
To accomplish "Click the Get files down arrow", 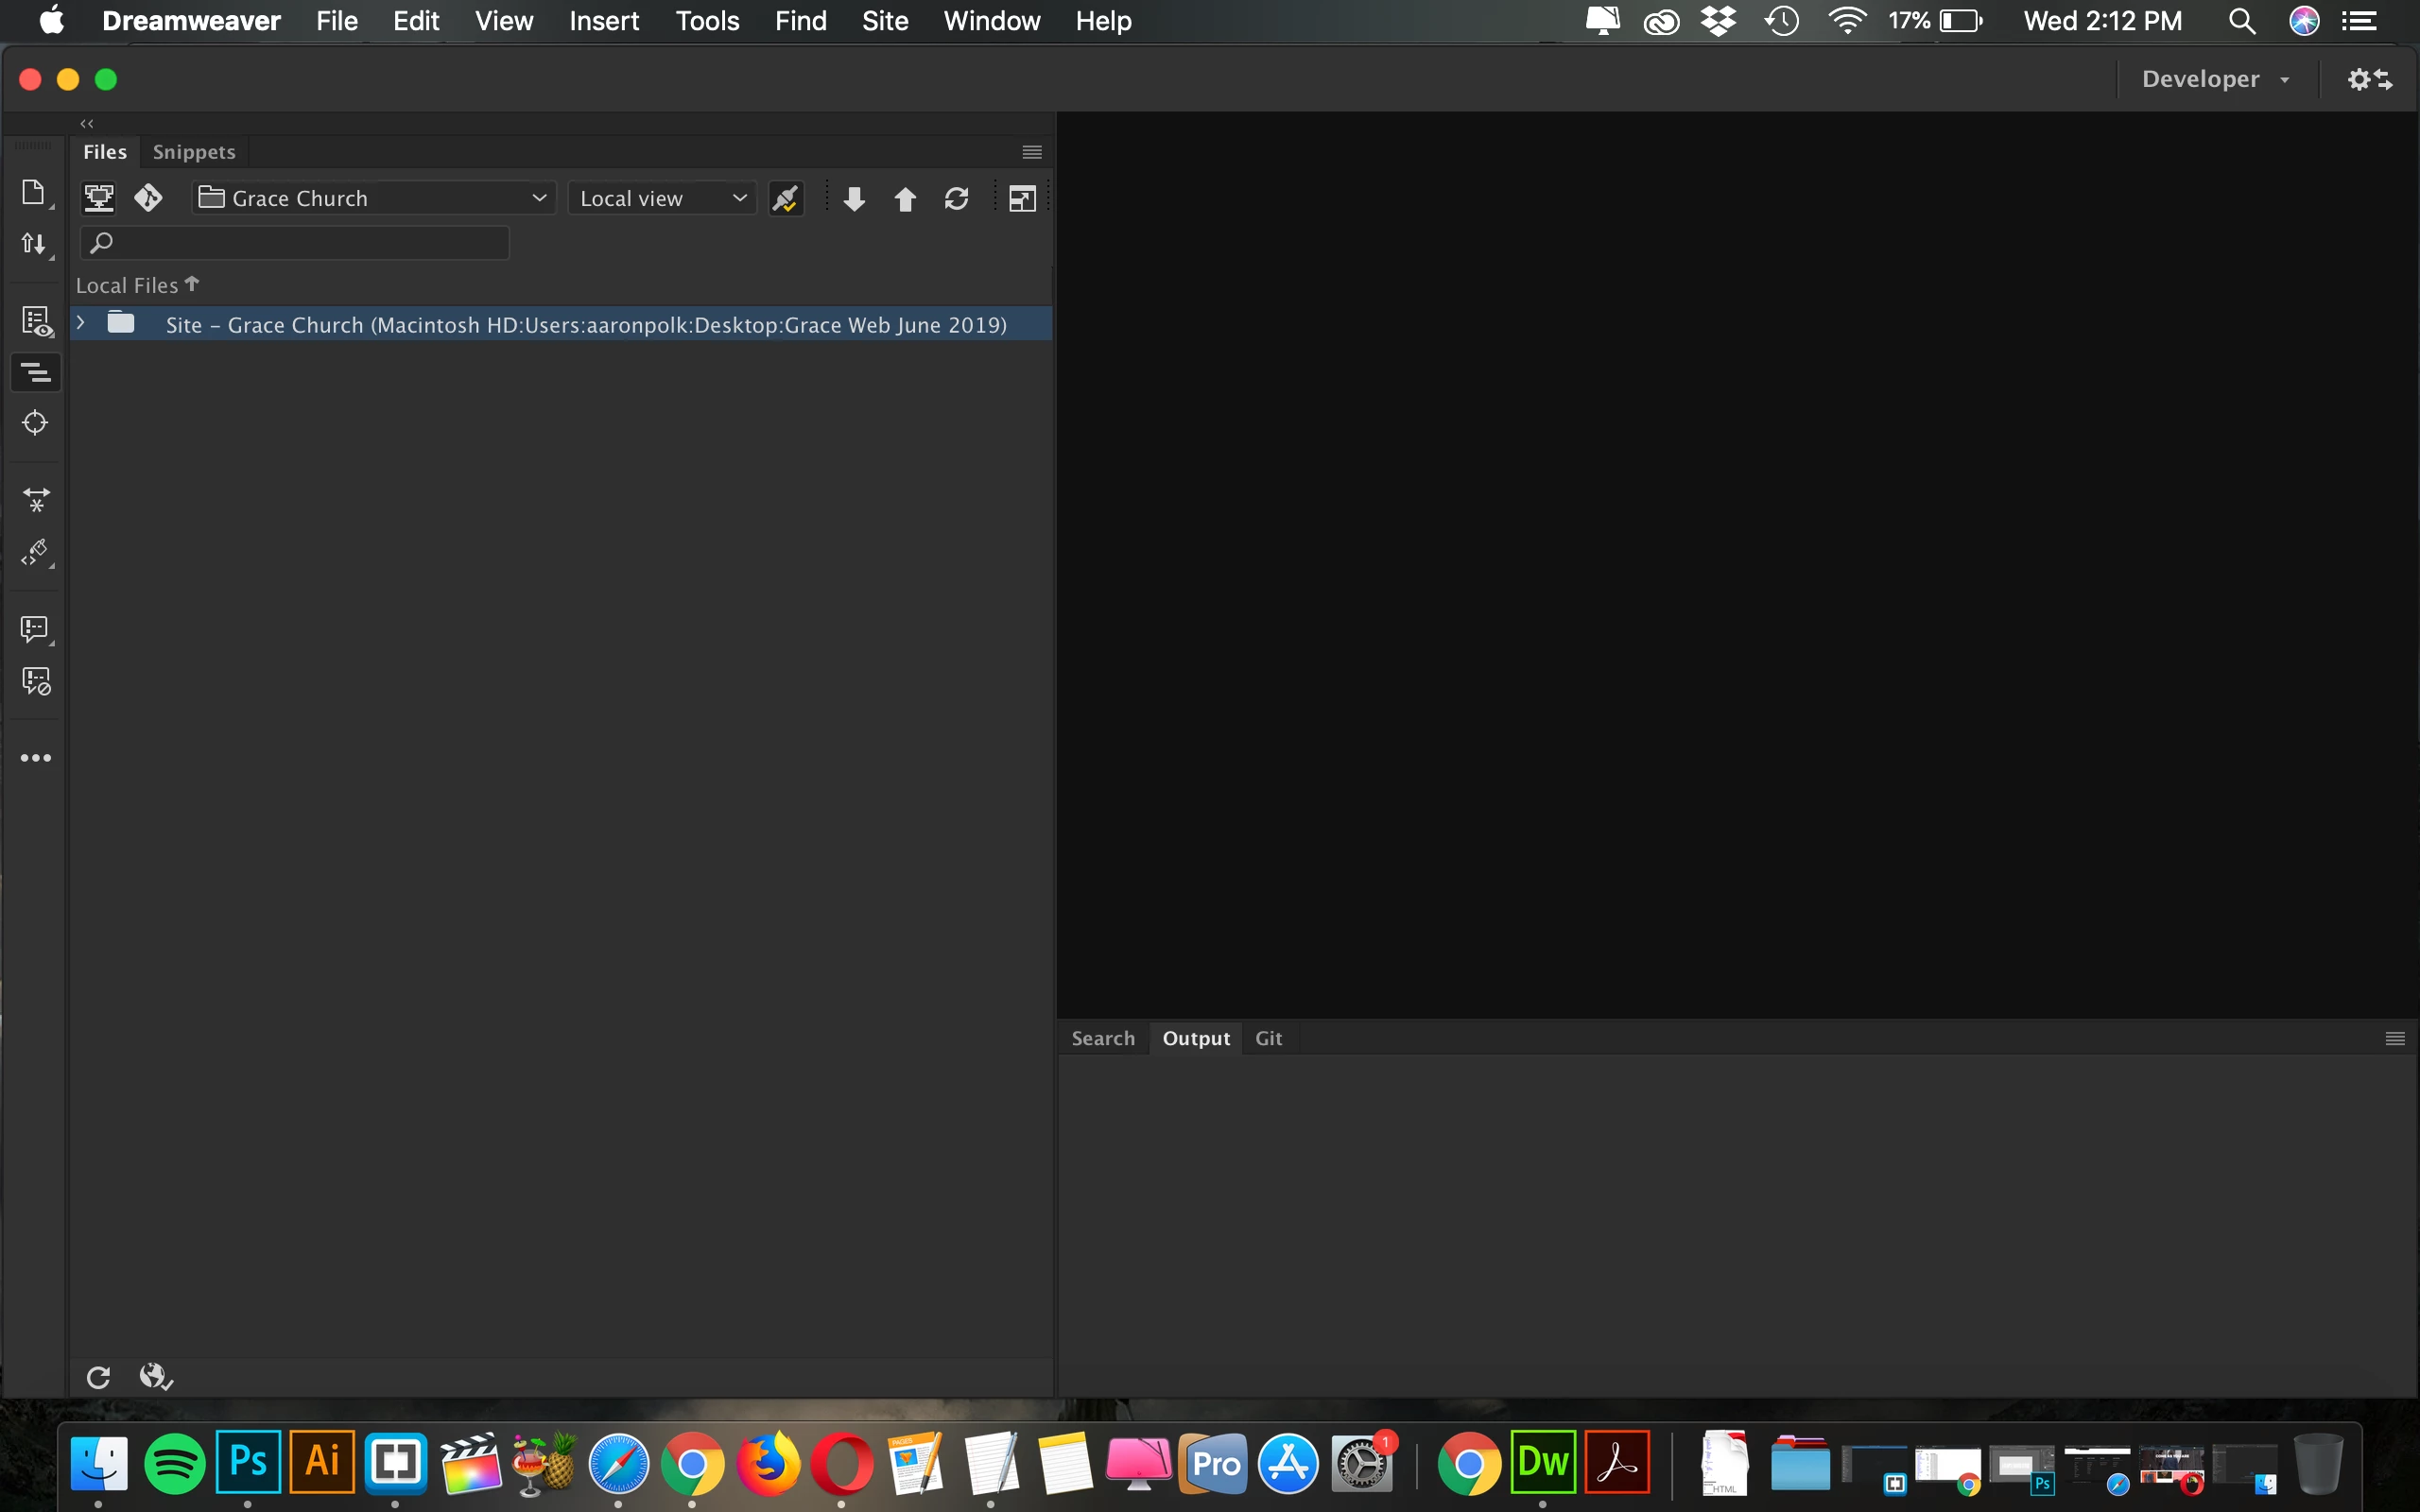I will 853,199.
